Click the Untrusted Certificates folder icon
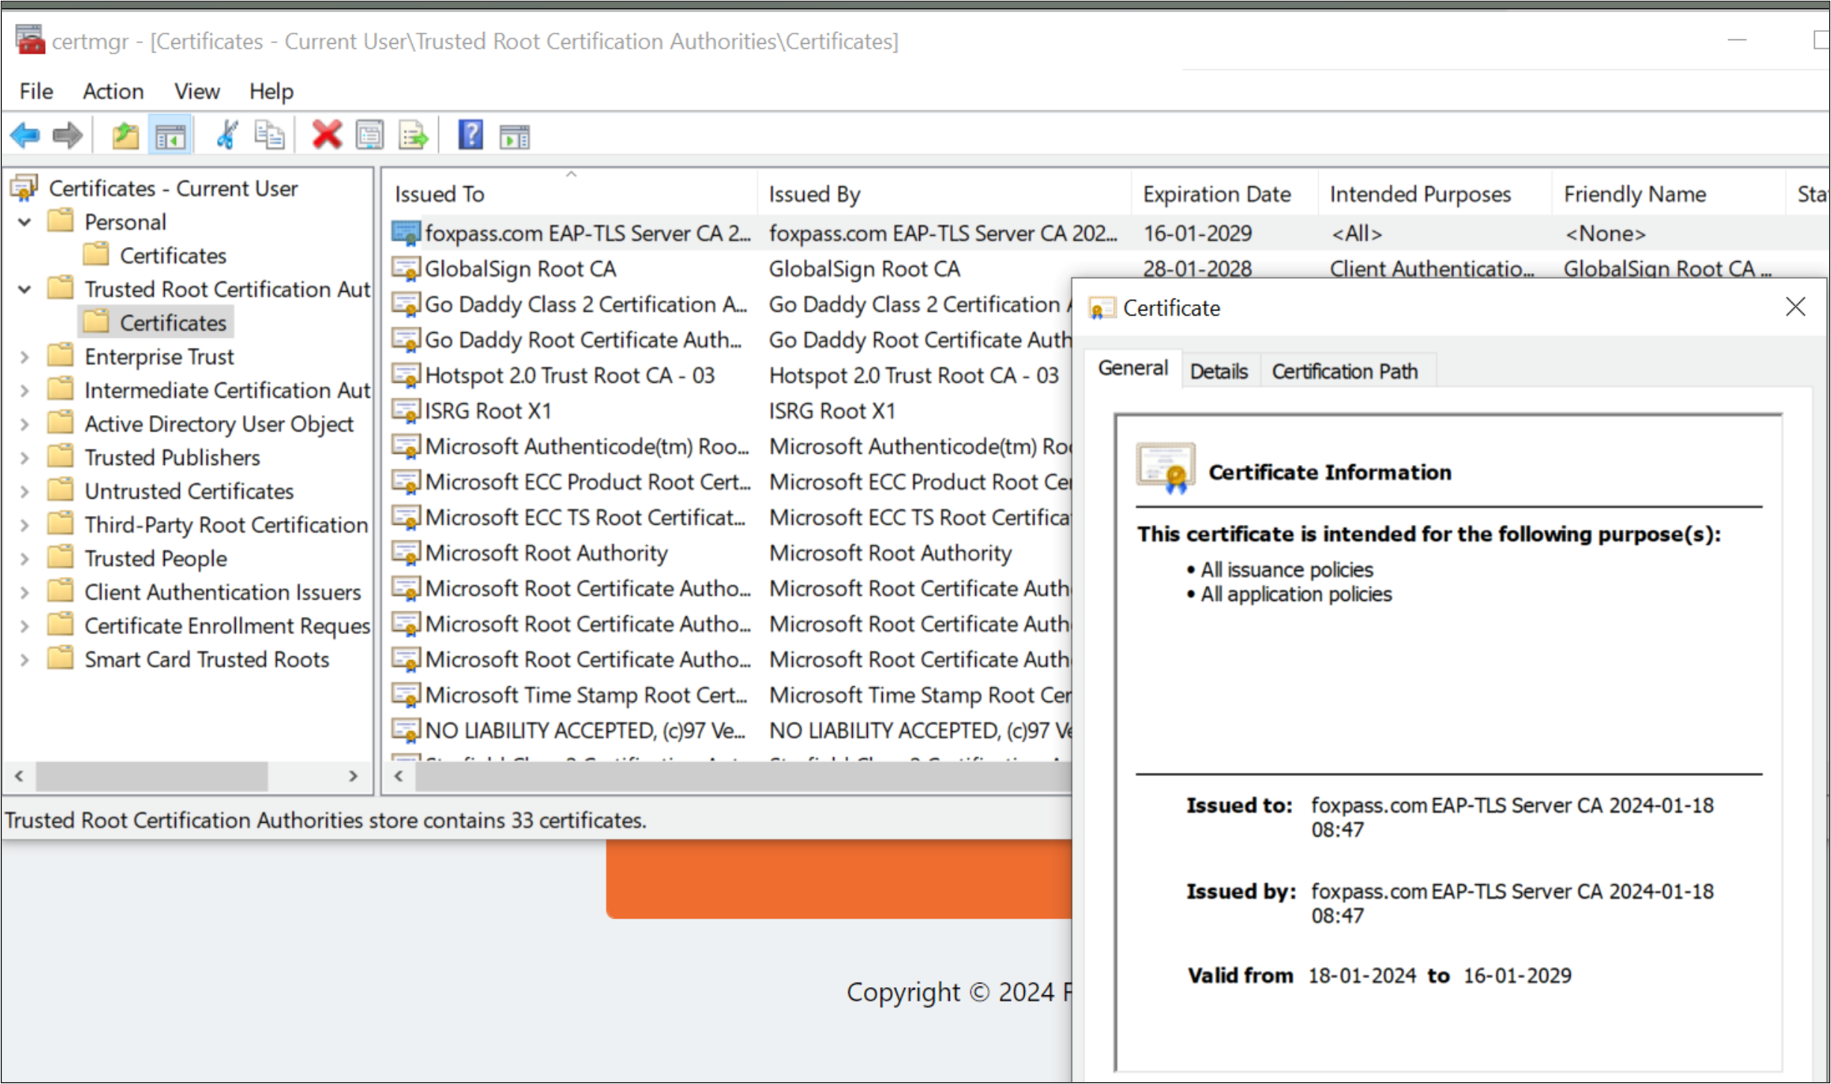Image resolution: width=1831 pixels, height=1084 pixels. (61, 491)
